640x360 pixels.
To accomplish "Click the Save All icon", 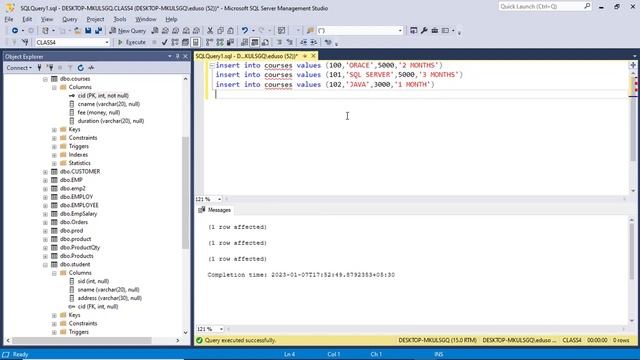I will (98, 31).
